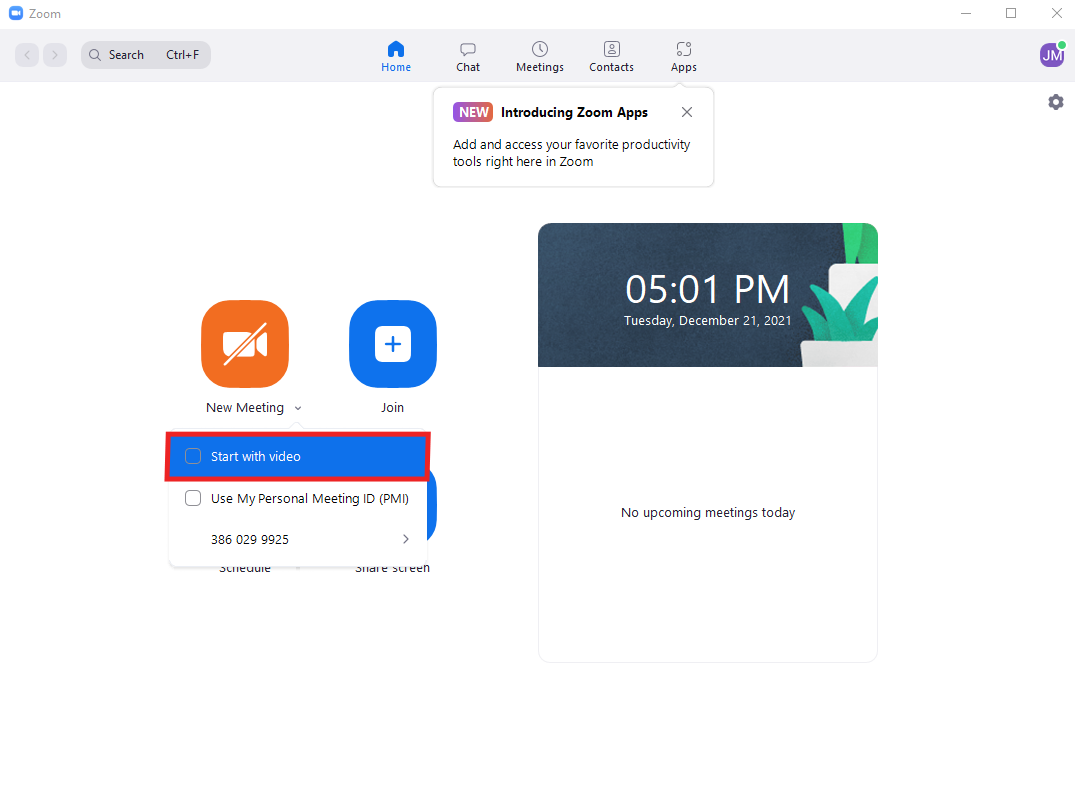Click the 05:01 PM clock banner

click(708, 295)
